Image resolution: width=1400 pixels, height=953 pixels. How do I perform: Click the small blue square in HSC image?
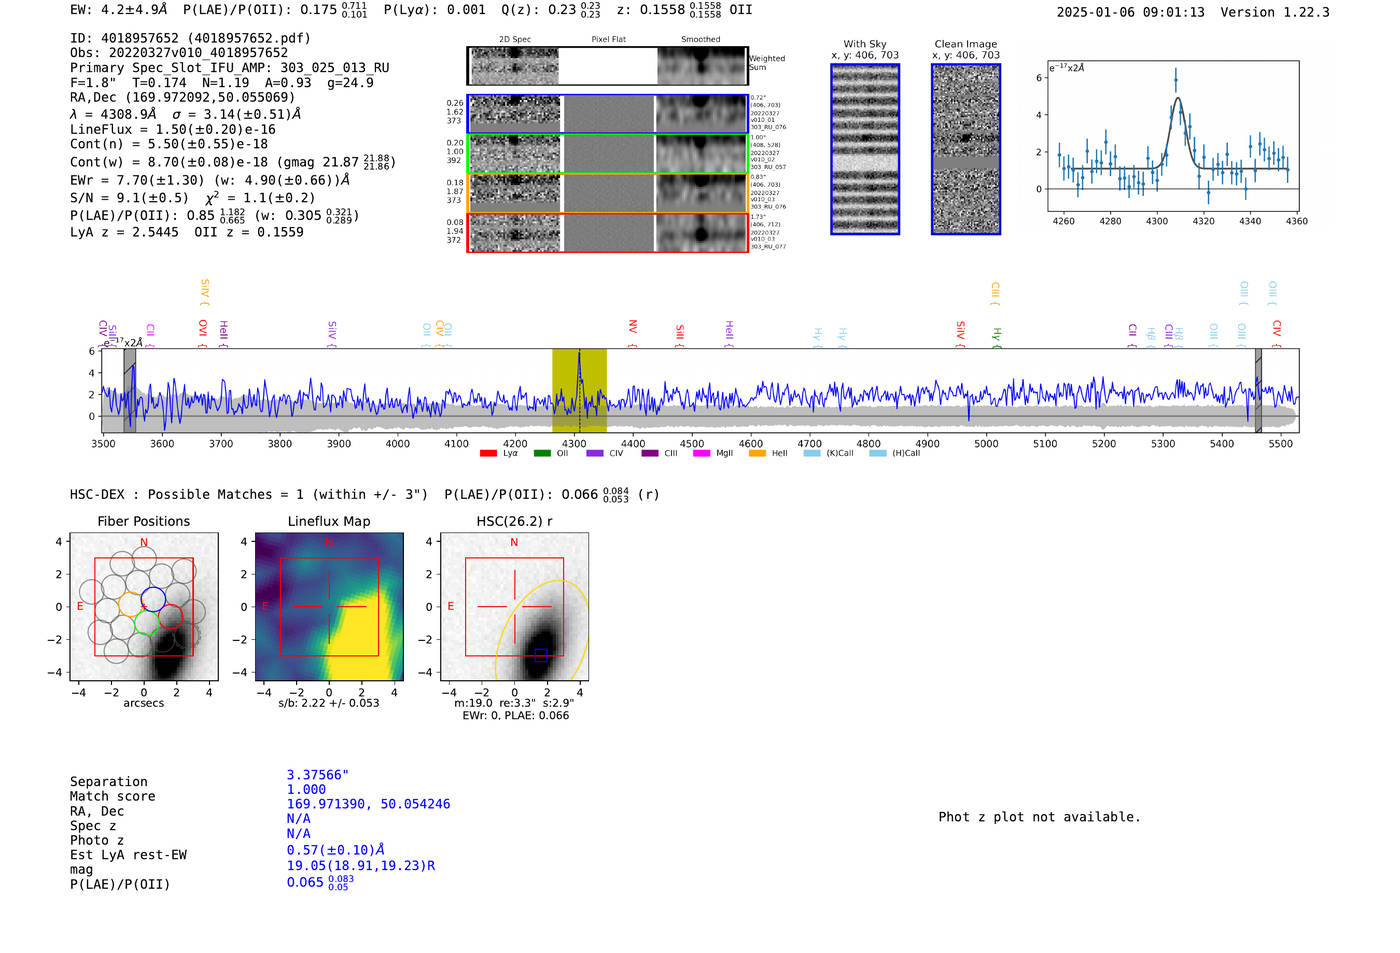coord(540,655)
